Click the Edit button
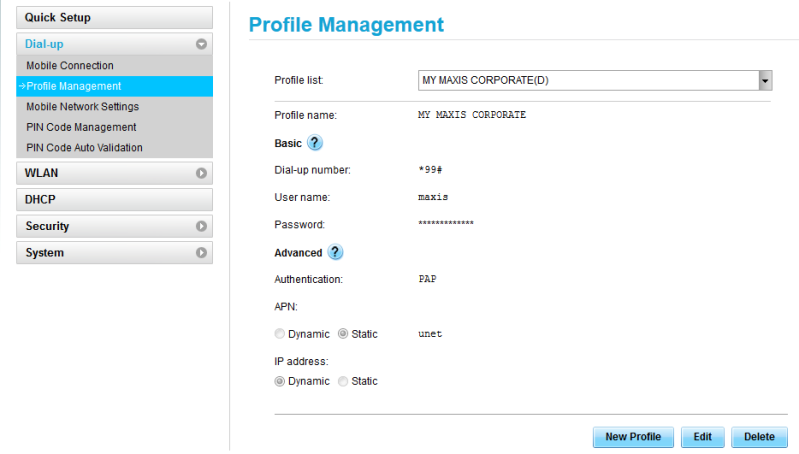The image size is (799, 454). 703,437
